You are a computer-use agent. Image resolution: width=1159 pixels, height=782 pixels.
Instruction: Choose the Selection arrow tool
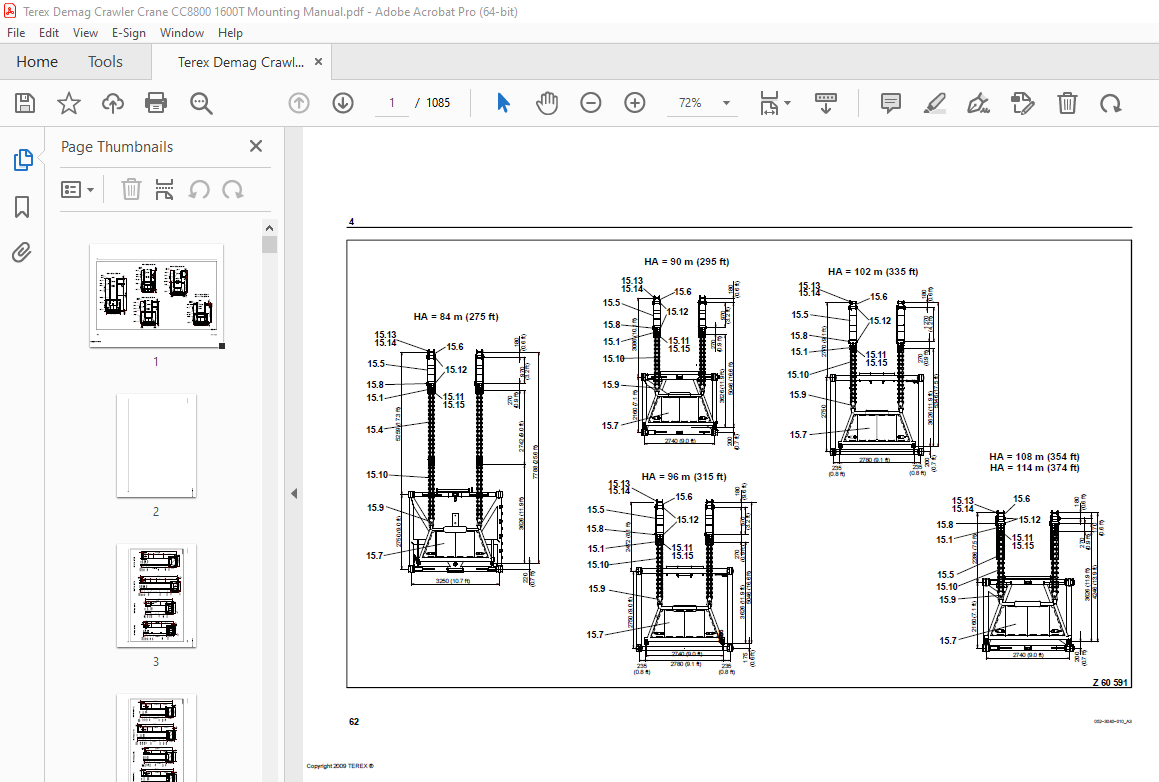tap(503, 103)
